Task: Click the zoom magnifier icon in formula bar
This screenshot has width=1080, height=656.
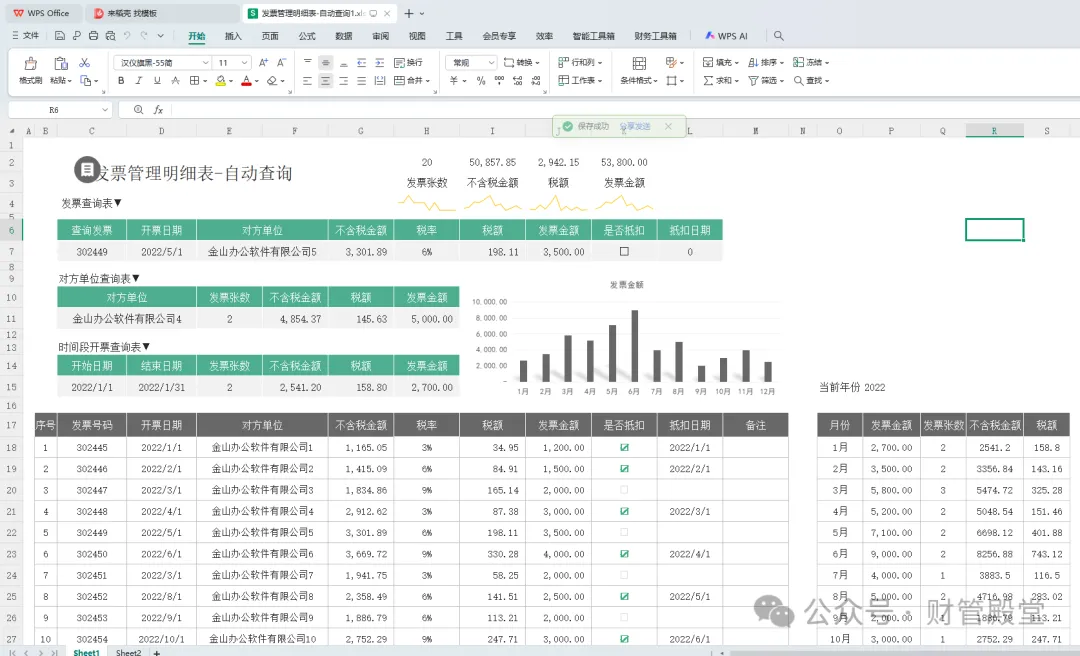Action: pos(138,110)
